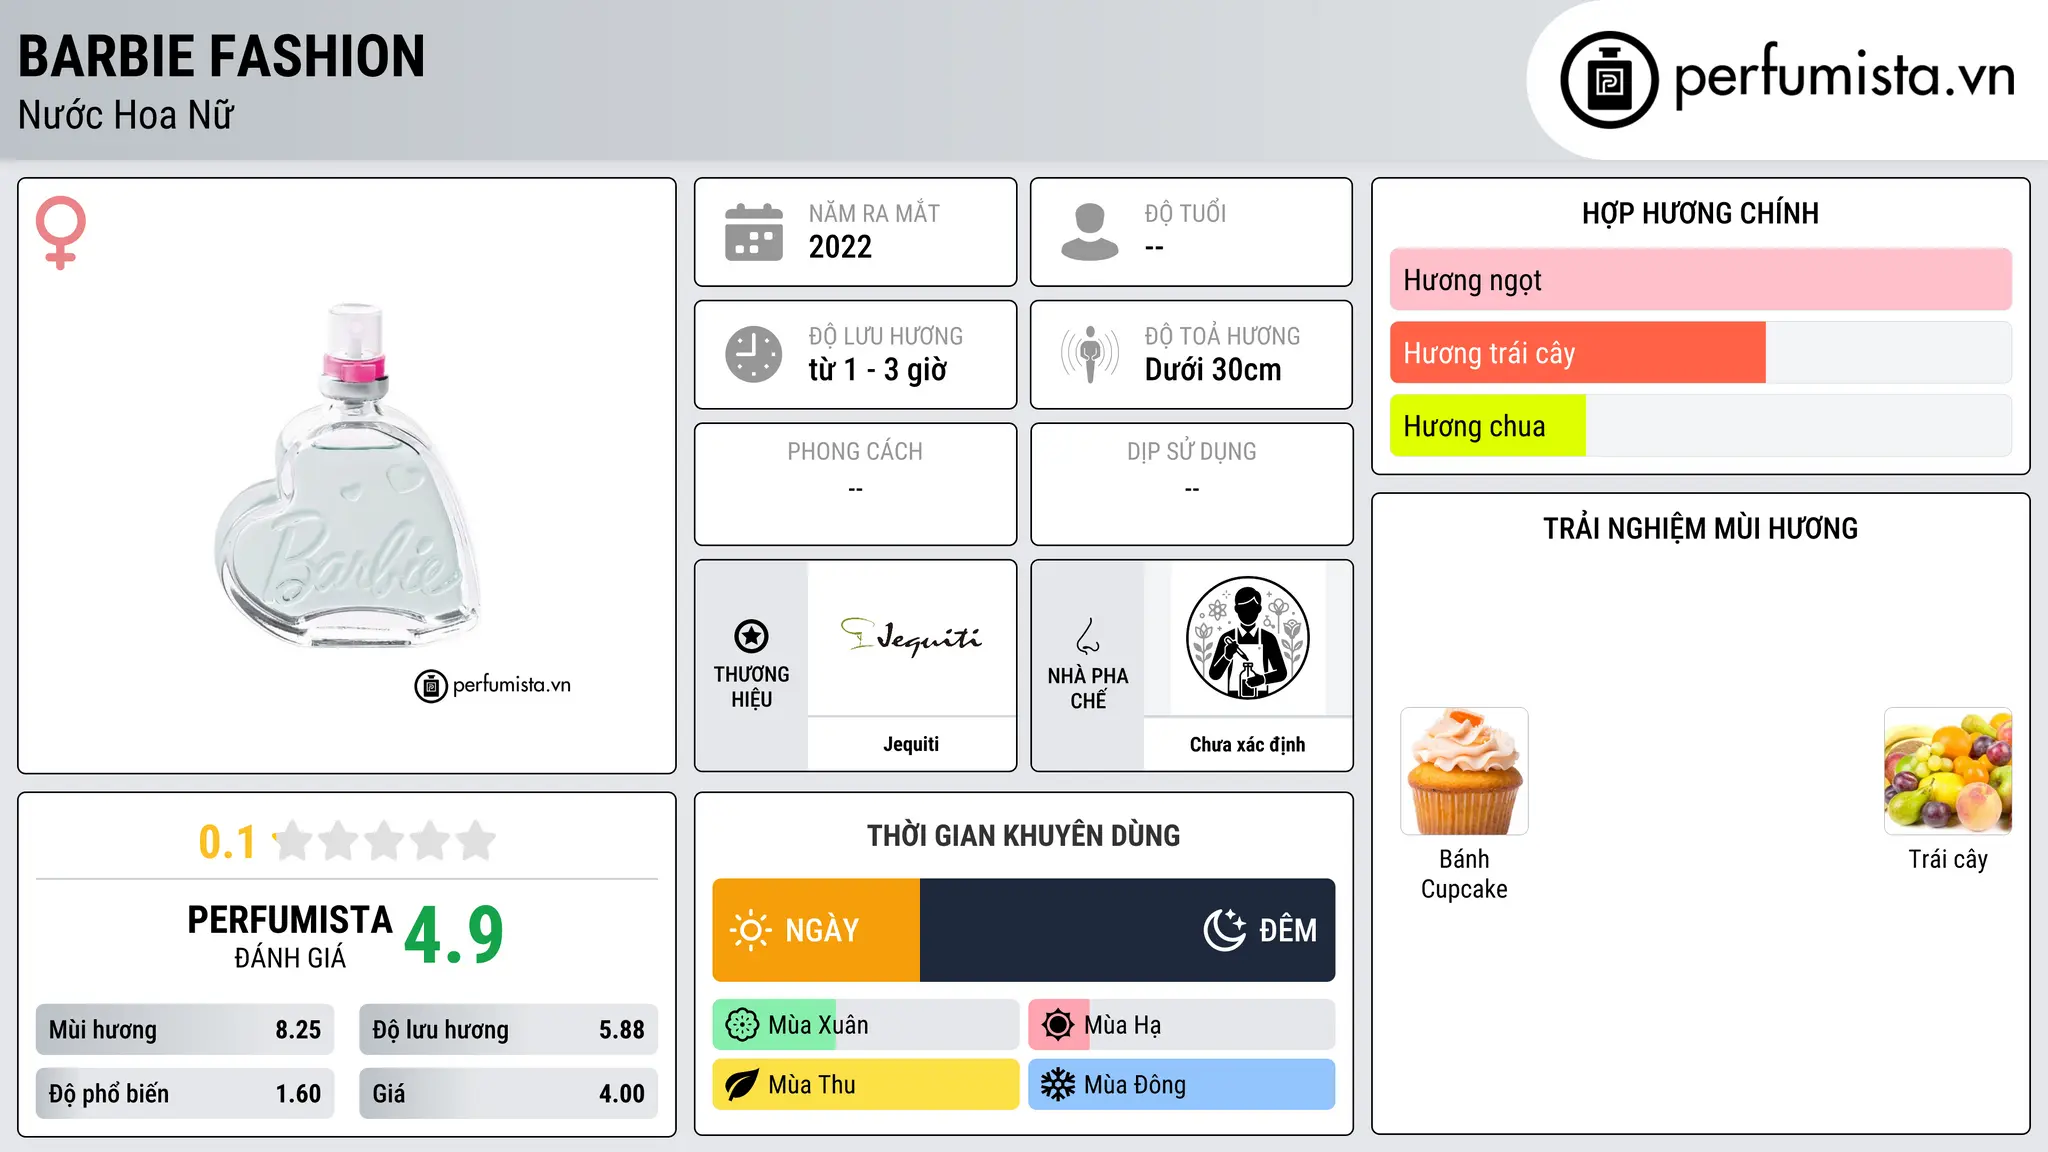Image resolution: width=2048 pixels, height=1152 pixels.
Task: Select the Mùa Xuân season bar
Action: tap(866, 1025)
